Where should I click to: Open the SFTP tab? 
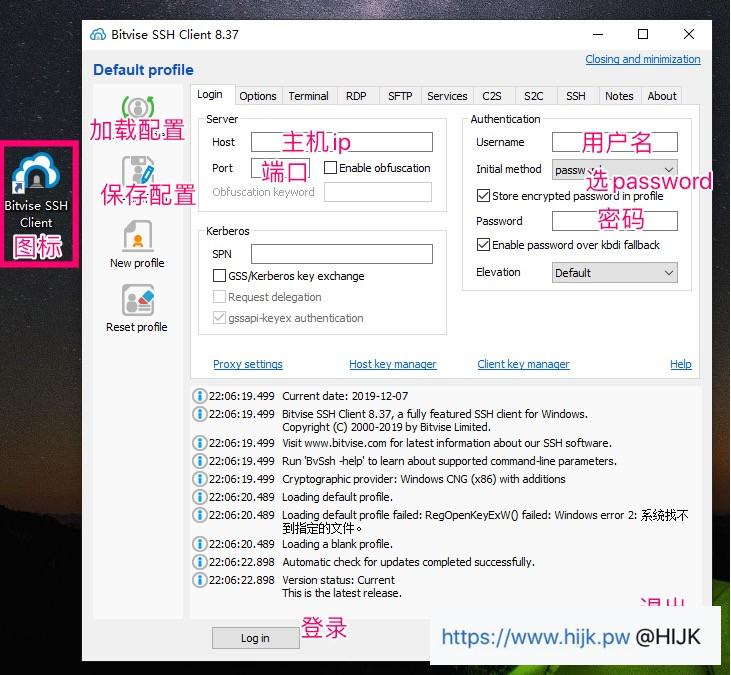tap(399, 96)
